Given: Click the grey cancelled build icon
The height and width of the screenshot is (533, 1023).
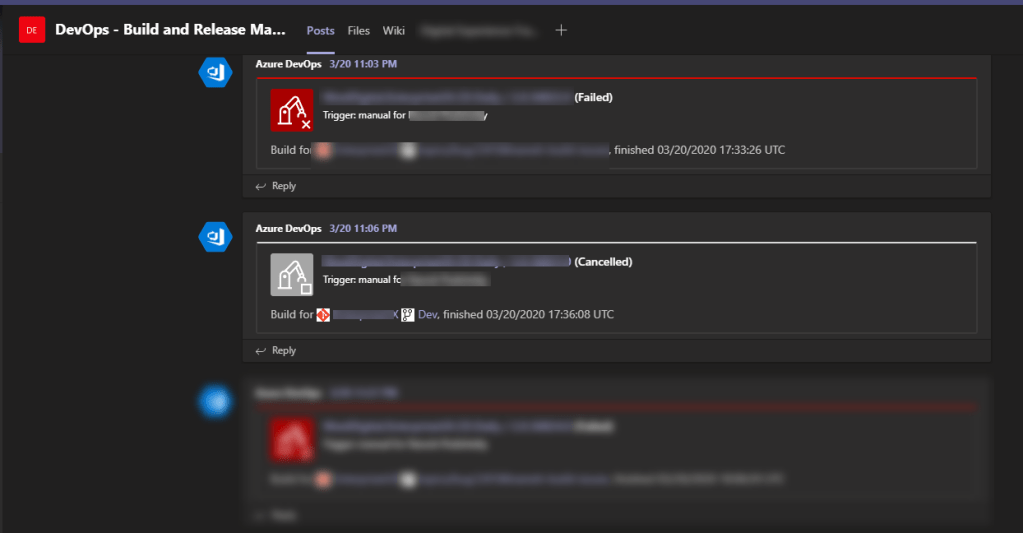Looking at the screenshot, I should [x=292, y=274].
